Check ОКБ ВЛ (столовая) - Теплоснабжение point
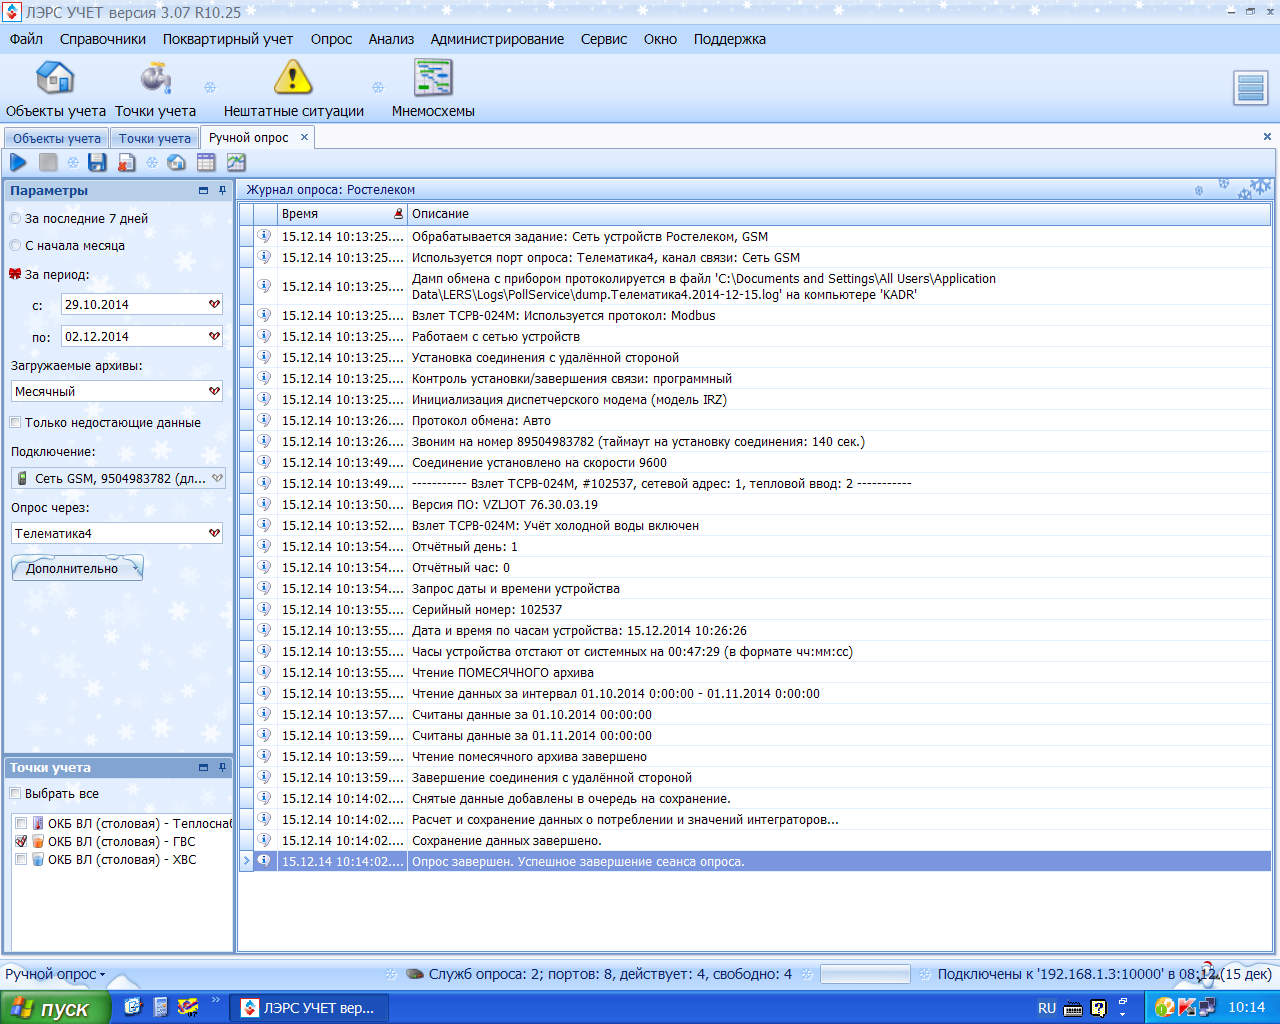The width and height of the screenshot is (1280, 1024). pyautogui.click(x=21, y=823)
